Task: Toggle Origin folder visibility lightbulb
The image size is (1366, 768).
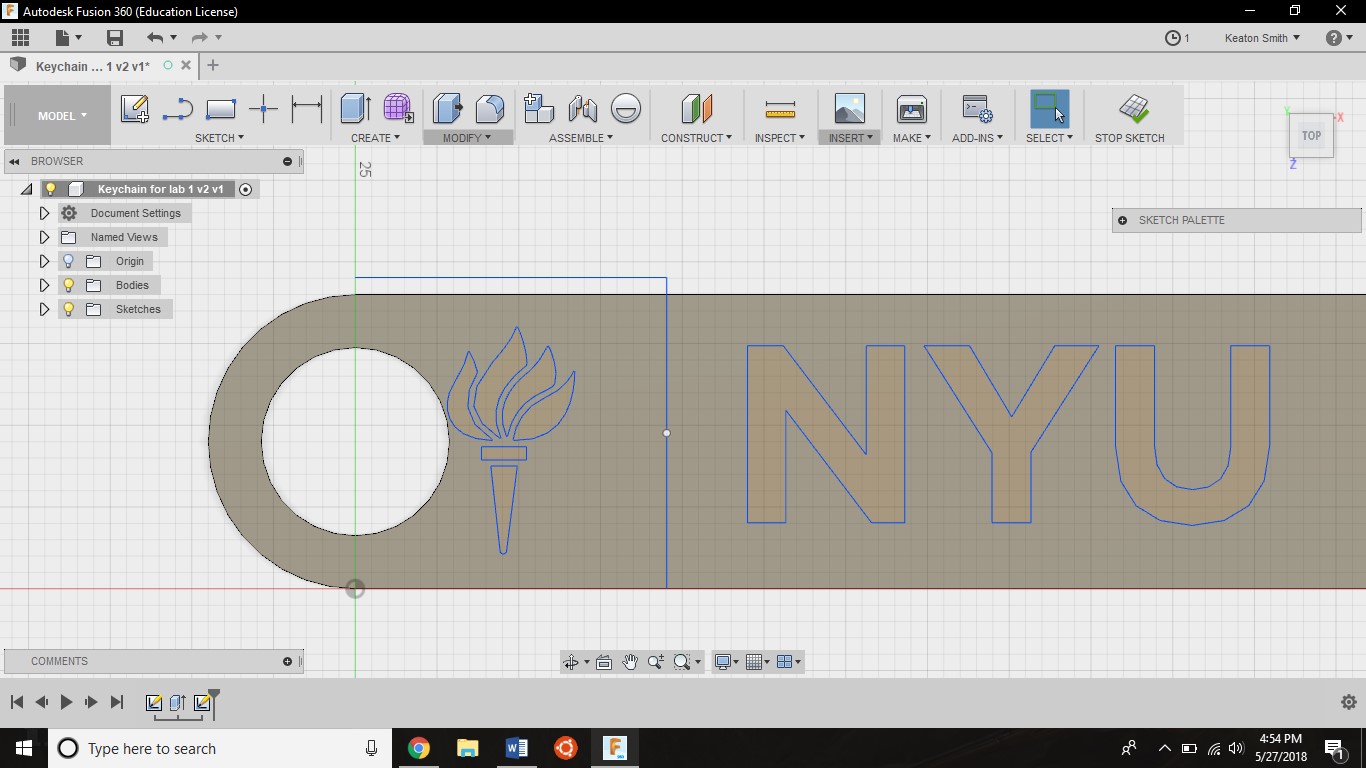Action: pyautogui.click(x=68, y=261)
